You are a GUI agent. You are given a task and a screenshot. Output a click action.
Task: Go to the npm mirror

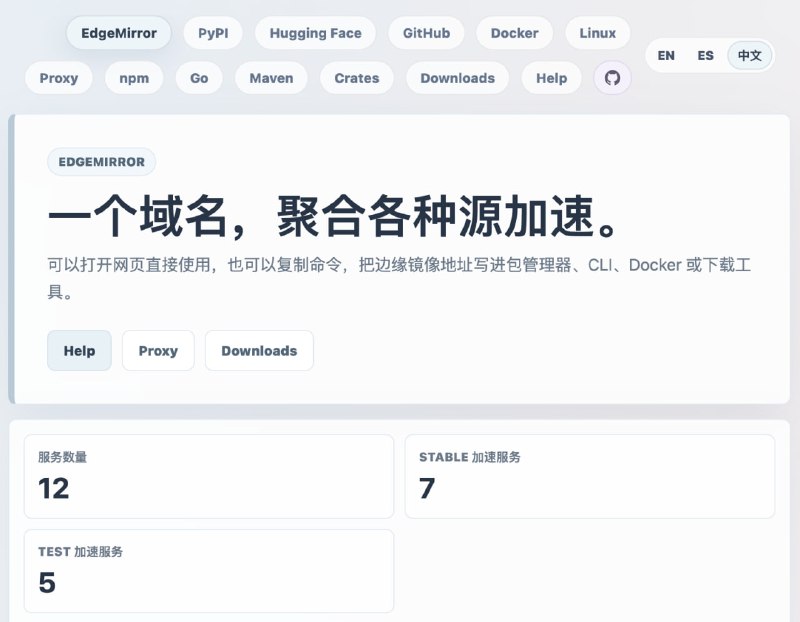(134, 78)
